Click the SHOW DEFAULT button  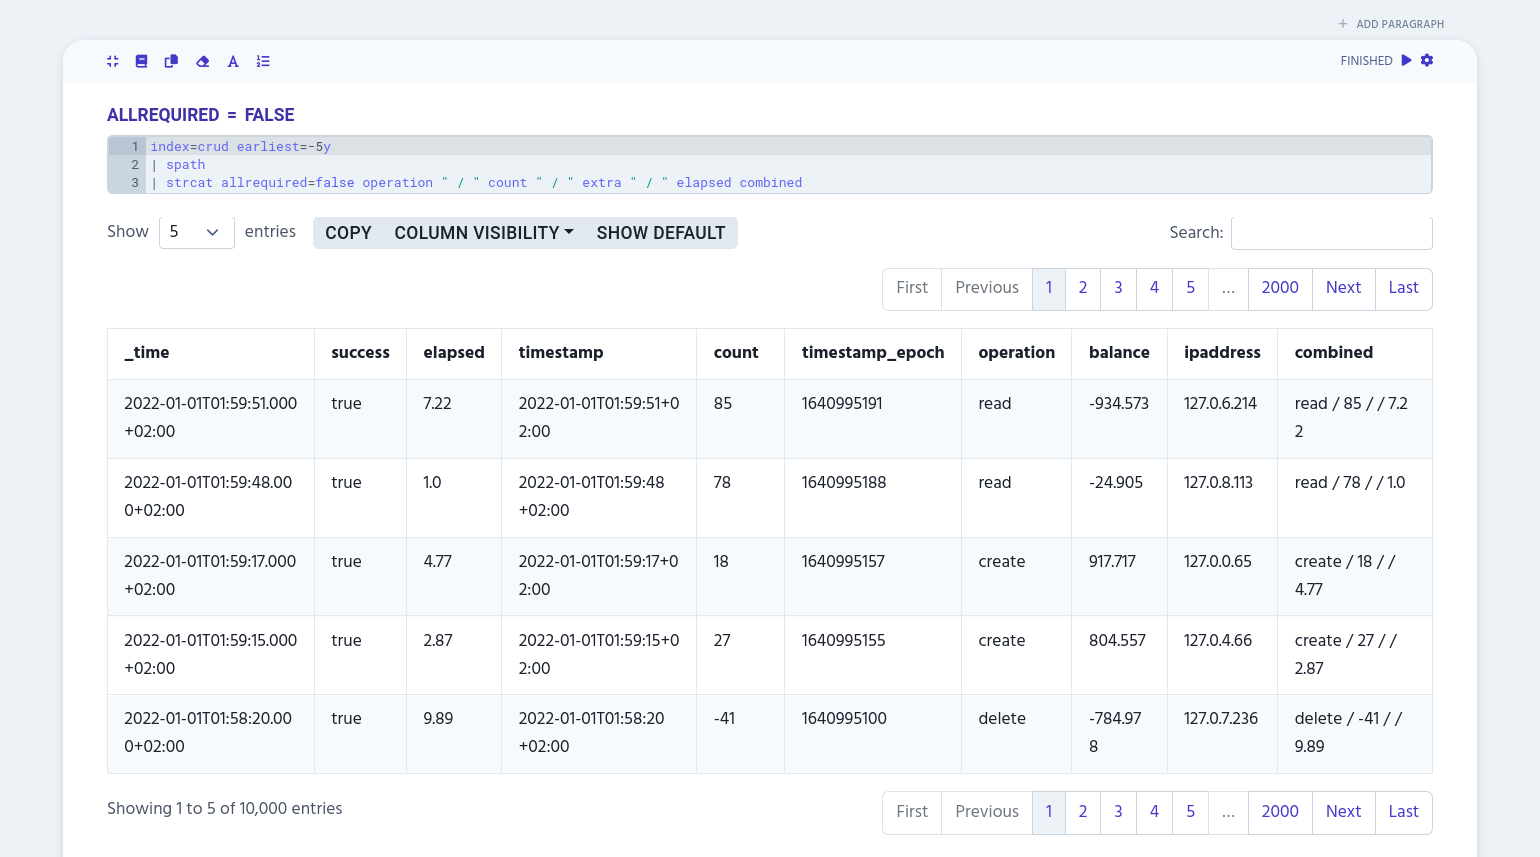(x=661, y=233)
